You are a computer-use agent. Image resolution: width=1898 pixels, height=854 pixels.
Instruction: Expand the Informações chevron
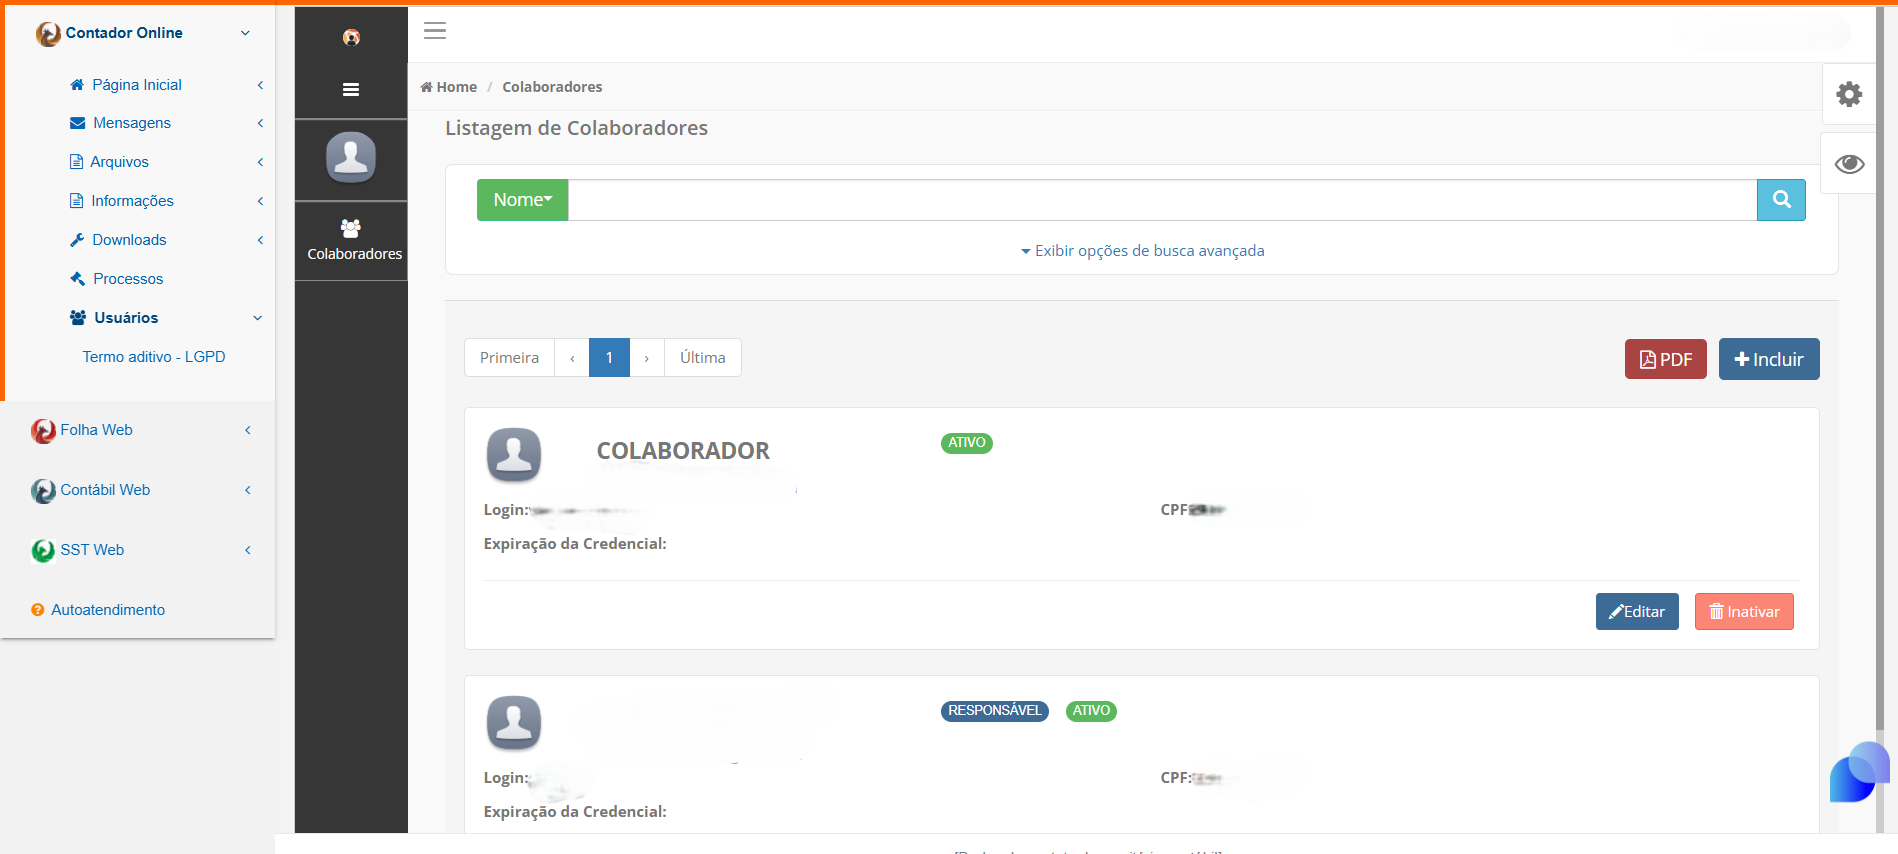(x=260, y=201)
